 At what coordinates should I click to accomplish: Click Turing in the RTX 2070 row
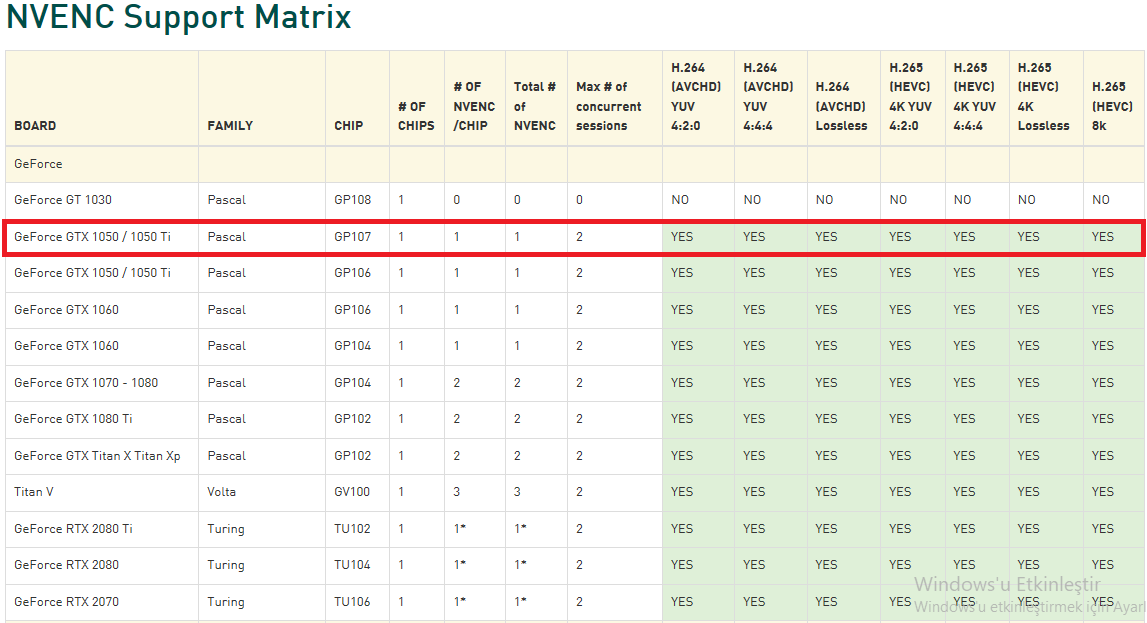tap(226, 602)
